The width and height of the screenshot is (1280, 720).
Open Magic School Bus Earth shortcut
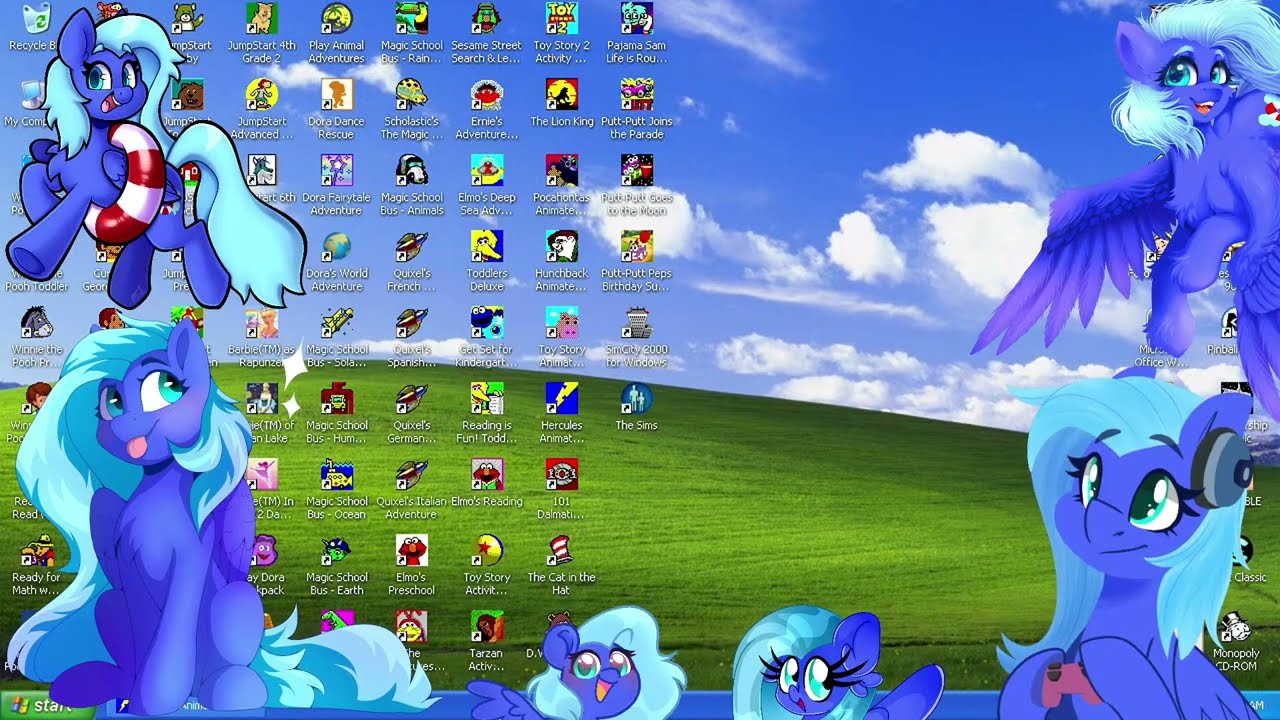(x=336, y=565)
